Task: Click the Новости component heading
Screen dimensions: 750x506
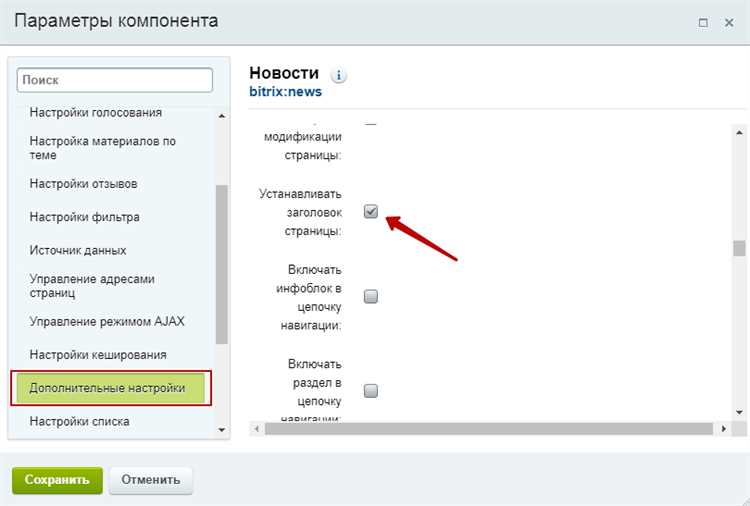Action: coord(284,73)
